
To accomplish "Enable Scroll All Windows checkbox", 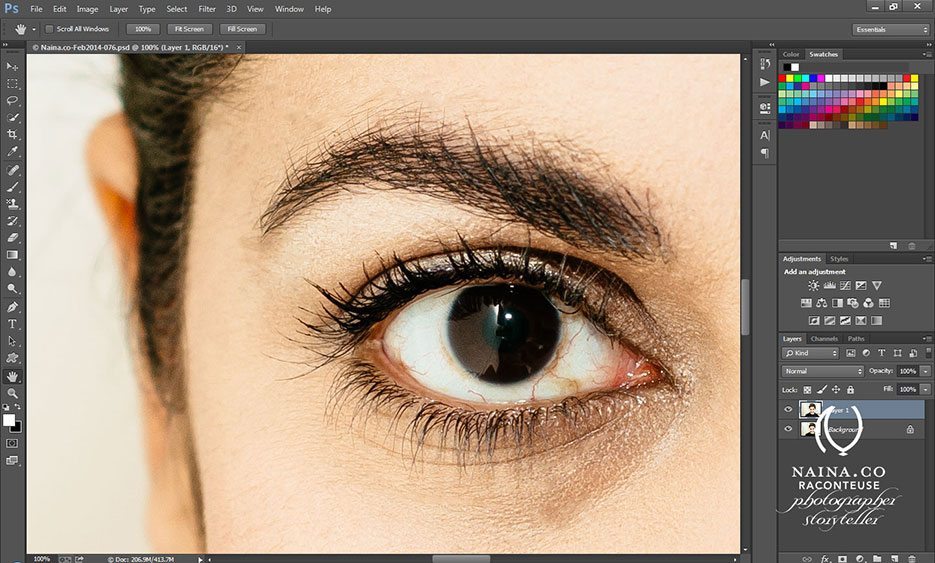I will pyautogui.click(x=49, y=29).
